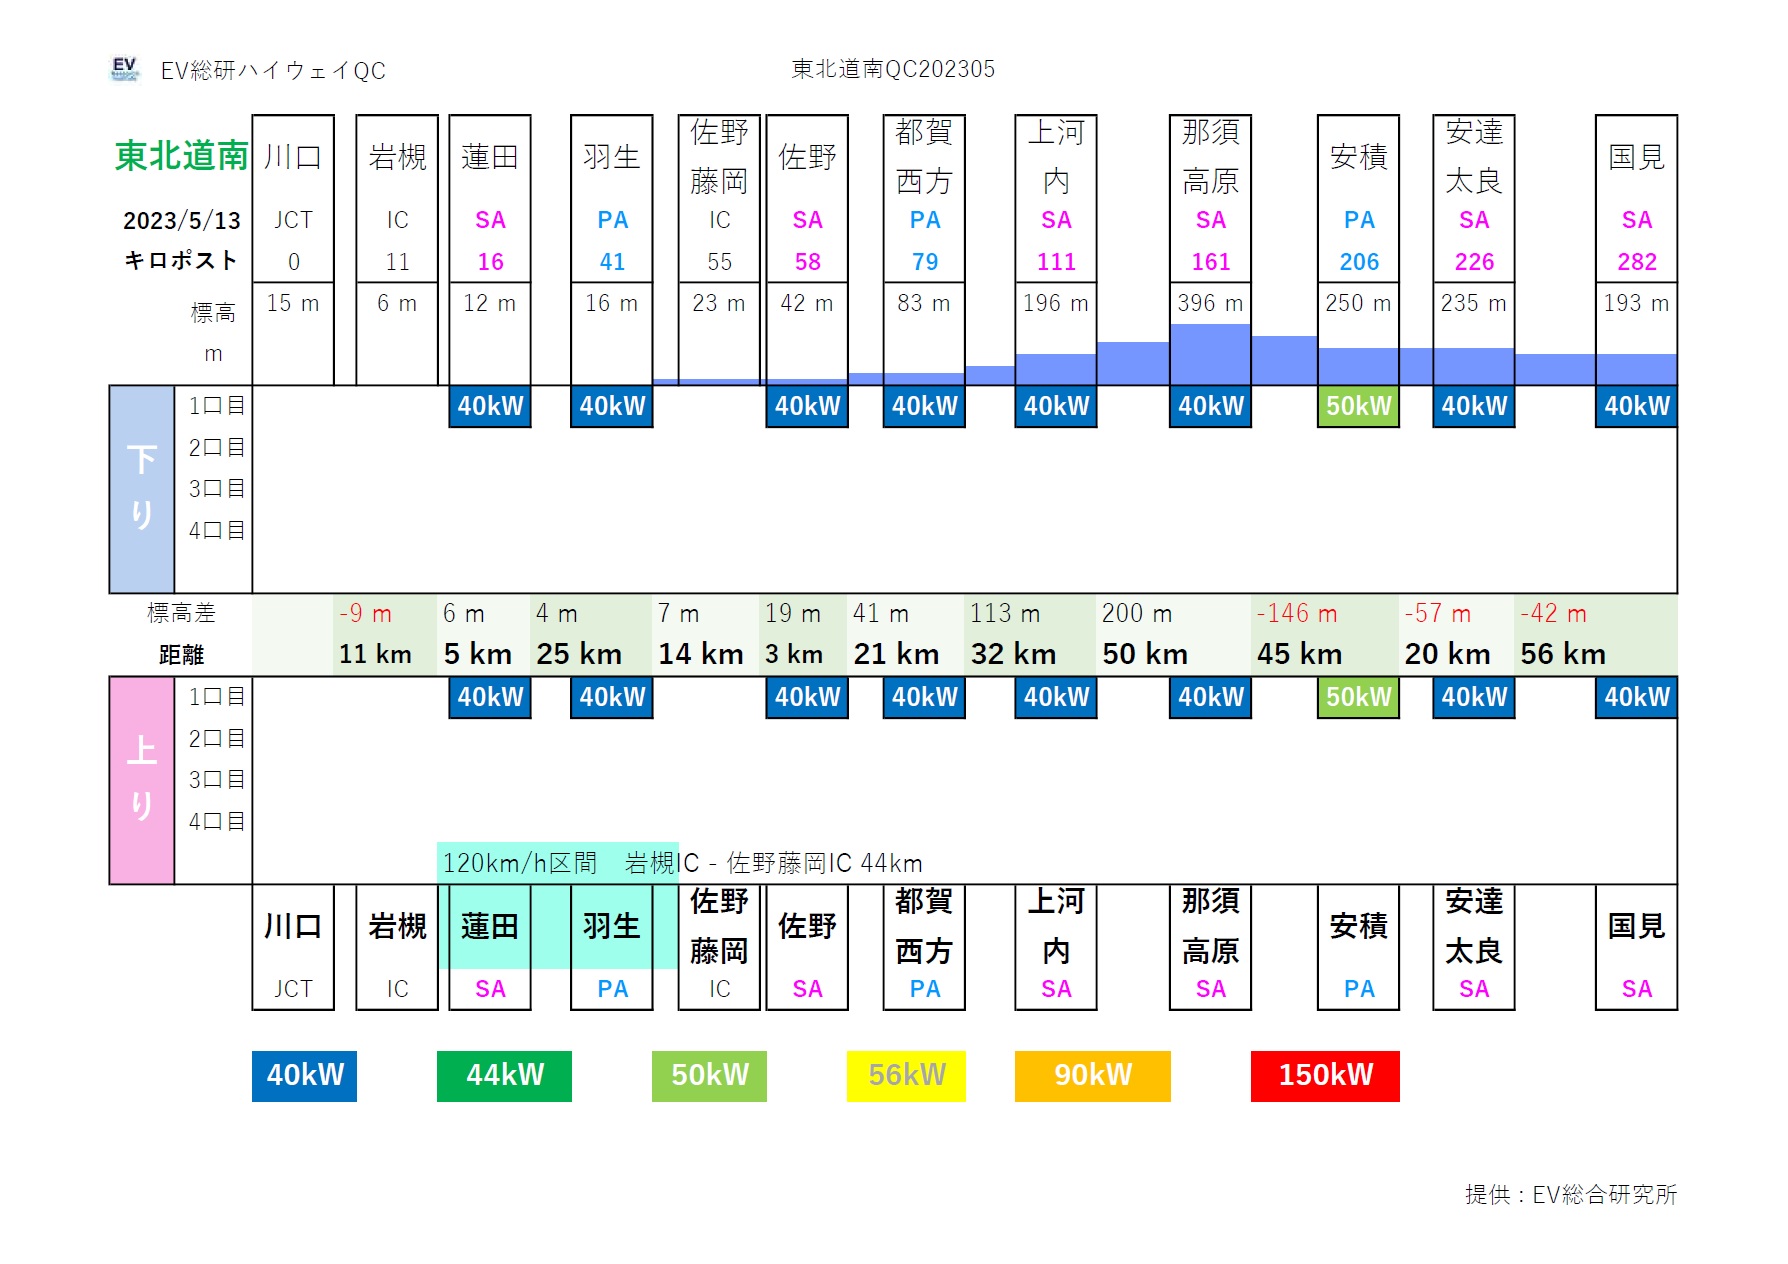Click the light green 50kW legend swatch
The height and width of the screenshot is (1264, 1788).
tap(709, 1075)
